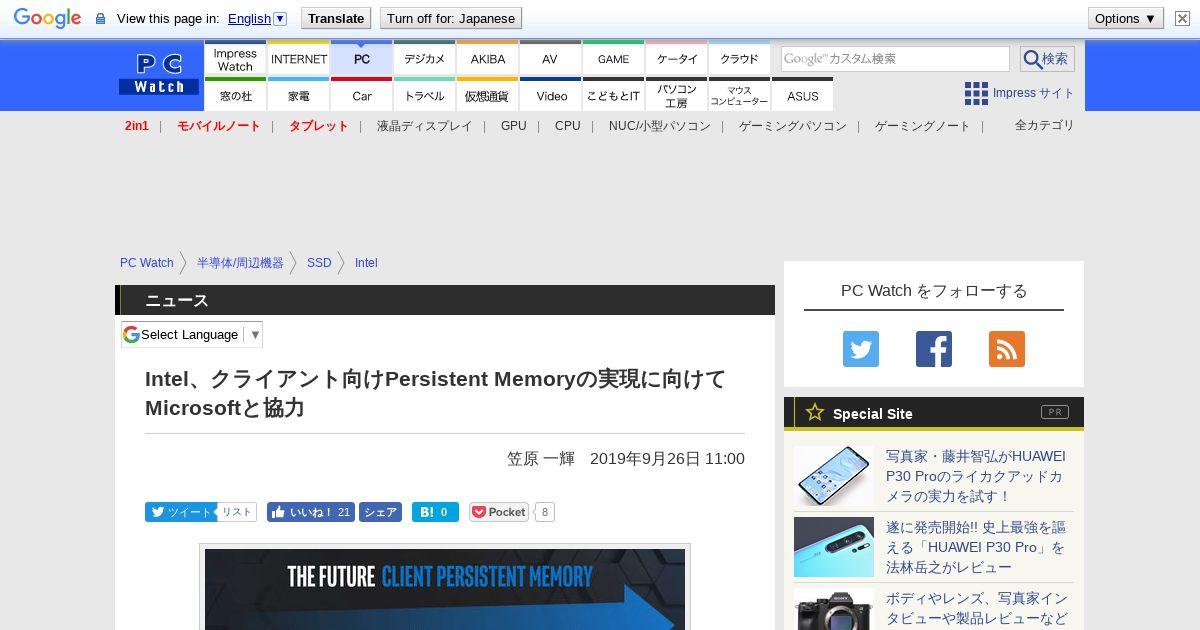Open the Options dropdown
This screenshot has height=630, width=1200.
point(1125,18)
